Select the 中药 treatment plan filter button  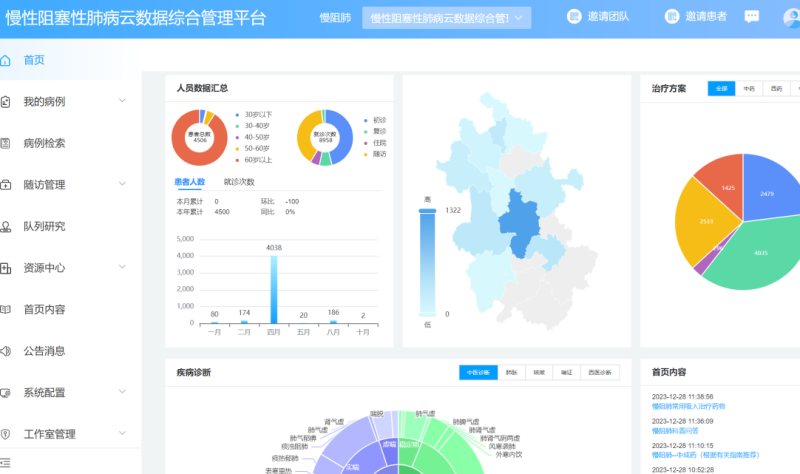pyautogui.click(x=749, y=89)
